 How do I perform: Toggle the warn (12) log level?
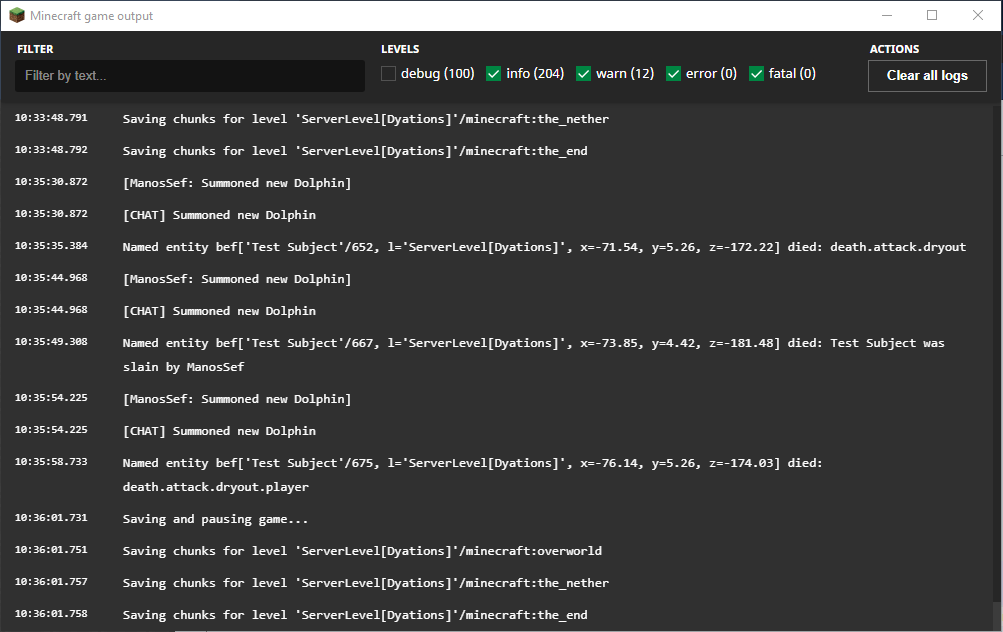pos(584,74)
